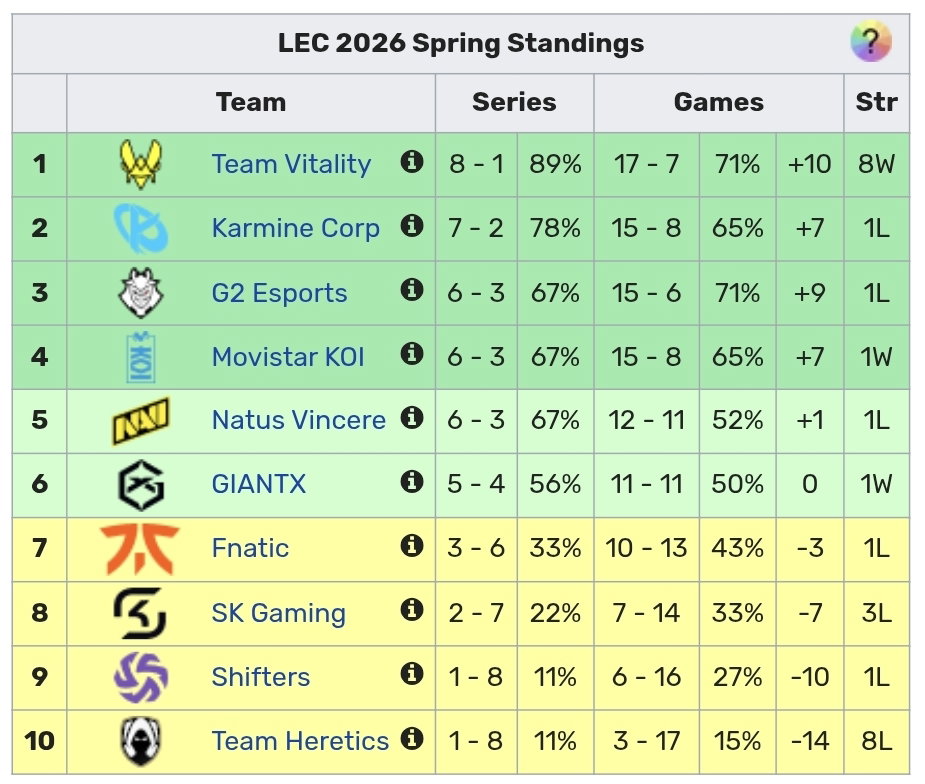925x784 pixels.
Task: Click the orange Fnatic logo
Action: pos(140,549)
